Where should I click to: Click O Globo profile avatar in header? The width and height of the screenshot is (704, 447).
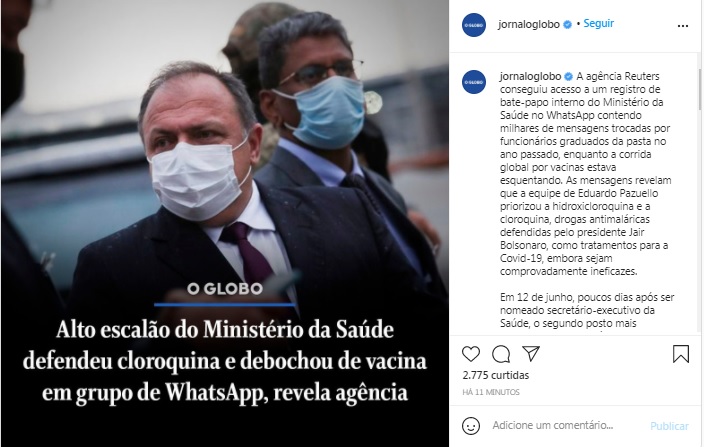(474, 25)
